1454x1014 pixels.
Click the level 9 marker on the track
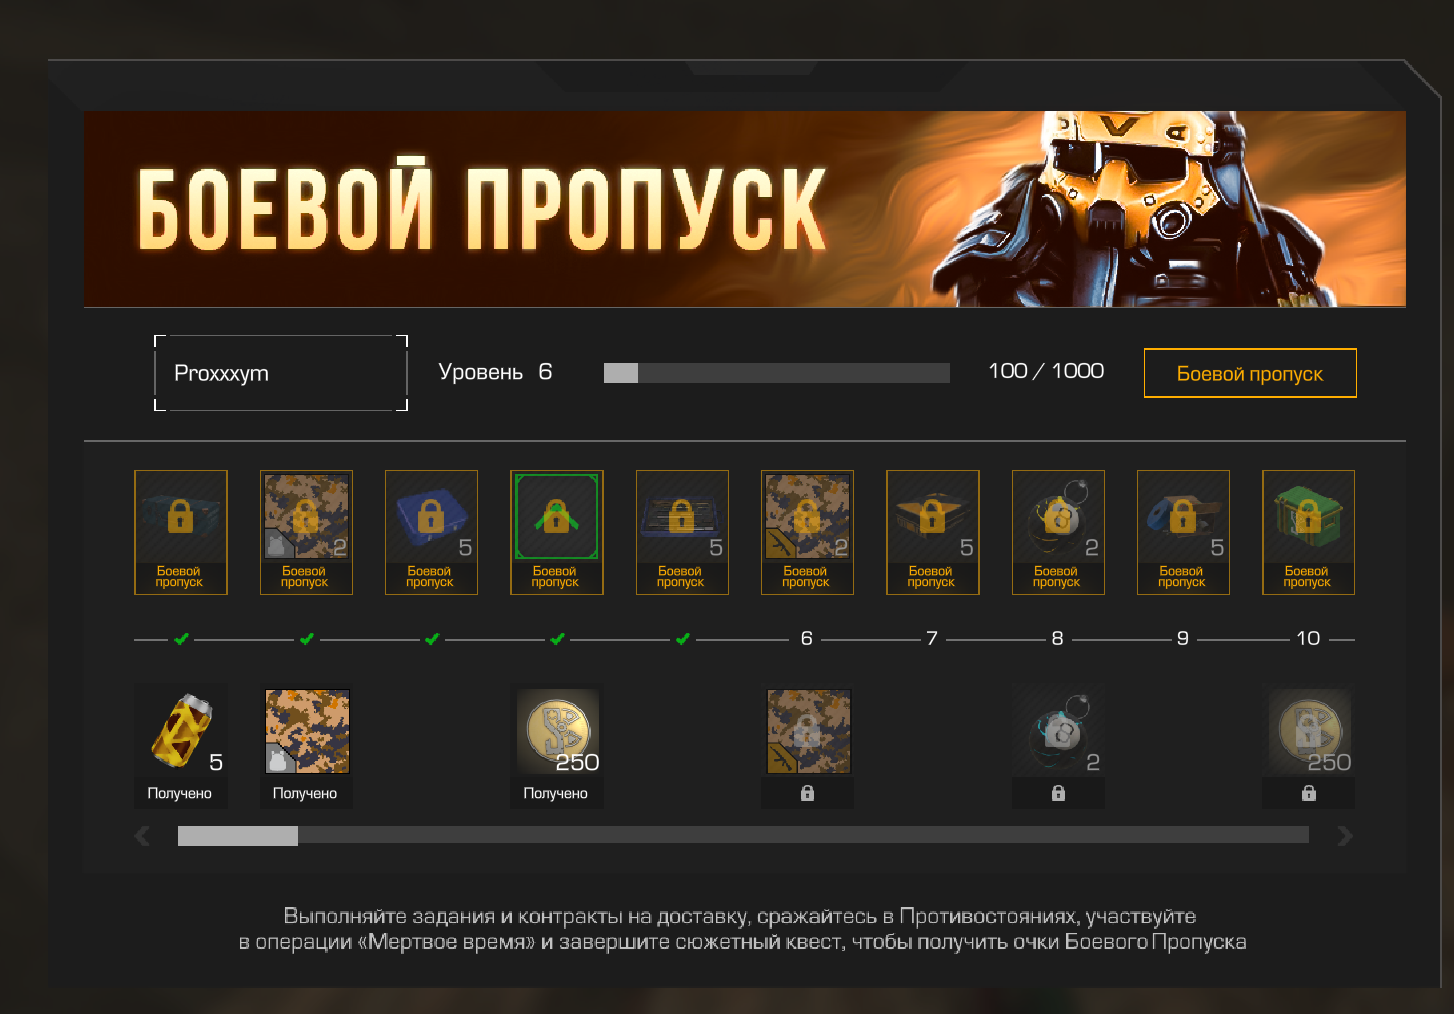tap(1183, 638)
